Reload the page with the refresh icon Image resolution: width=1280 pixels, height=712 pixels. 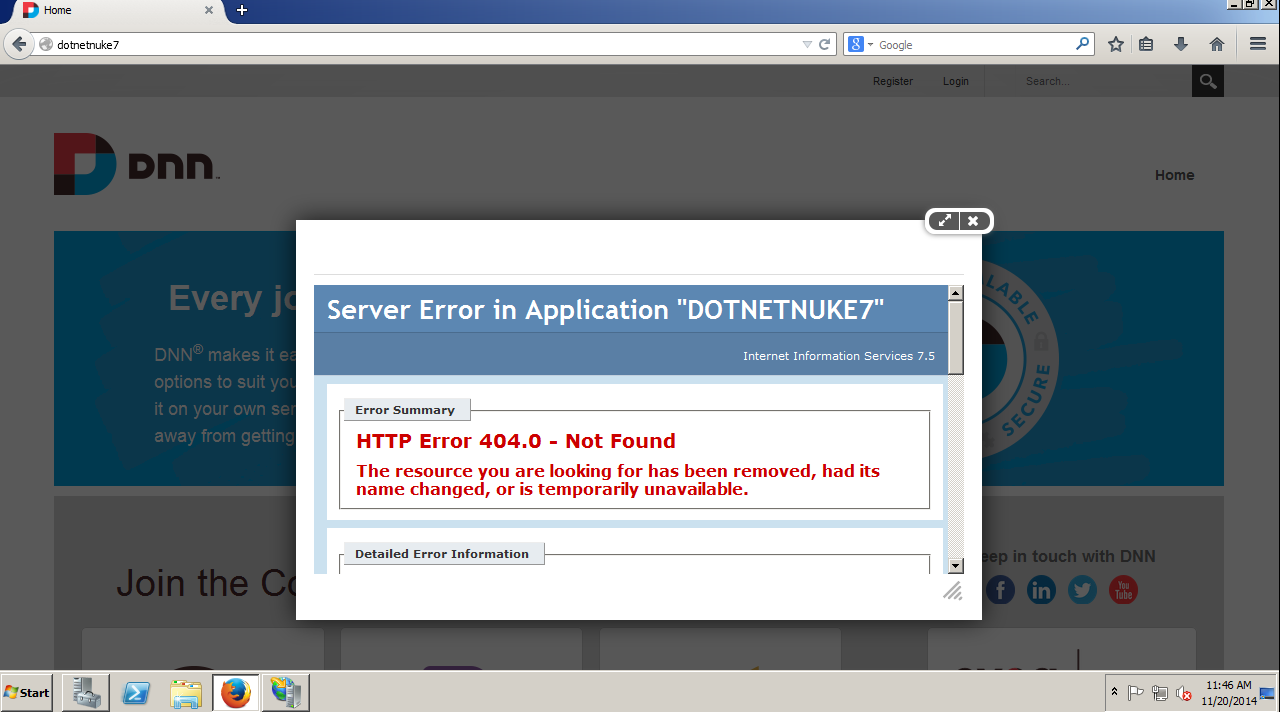pos(825,44)
